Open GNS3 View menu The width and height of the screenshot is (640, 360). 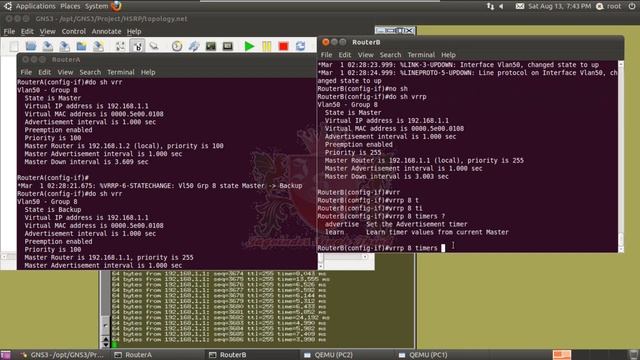pyautogui.click(x=47, y=31)
